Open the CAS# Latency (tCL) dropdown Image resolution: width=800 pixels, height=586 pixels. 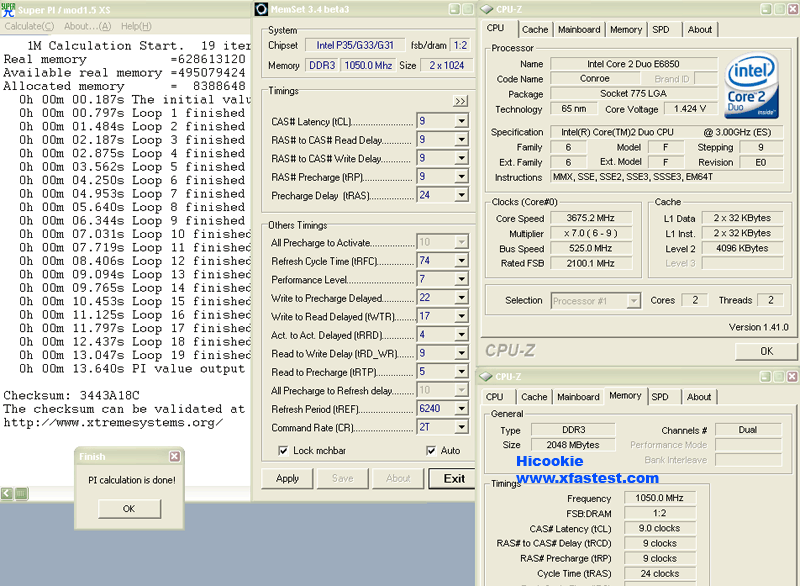461,121
